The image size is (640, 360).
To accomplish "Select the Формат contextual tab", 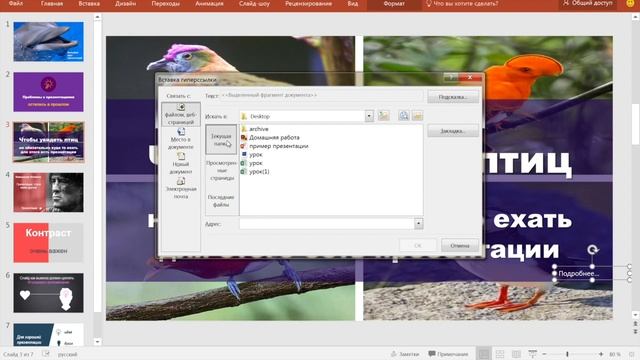I will point(394,4).
